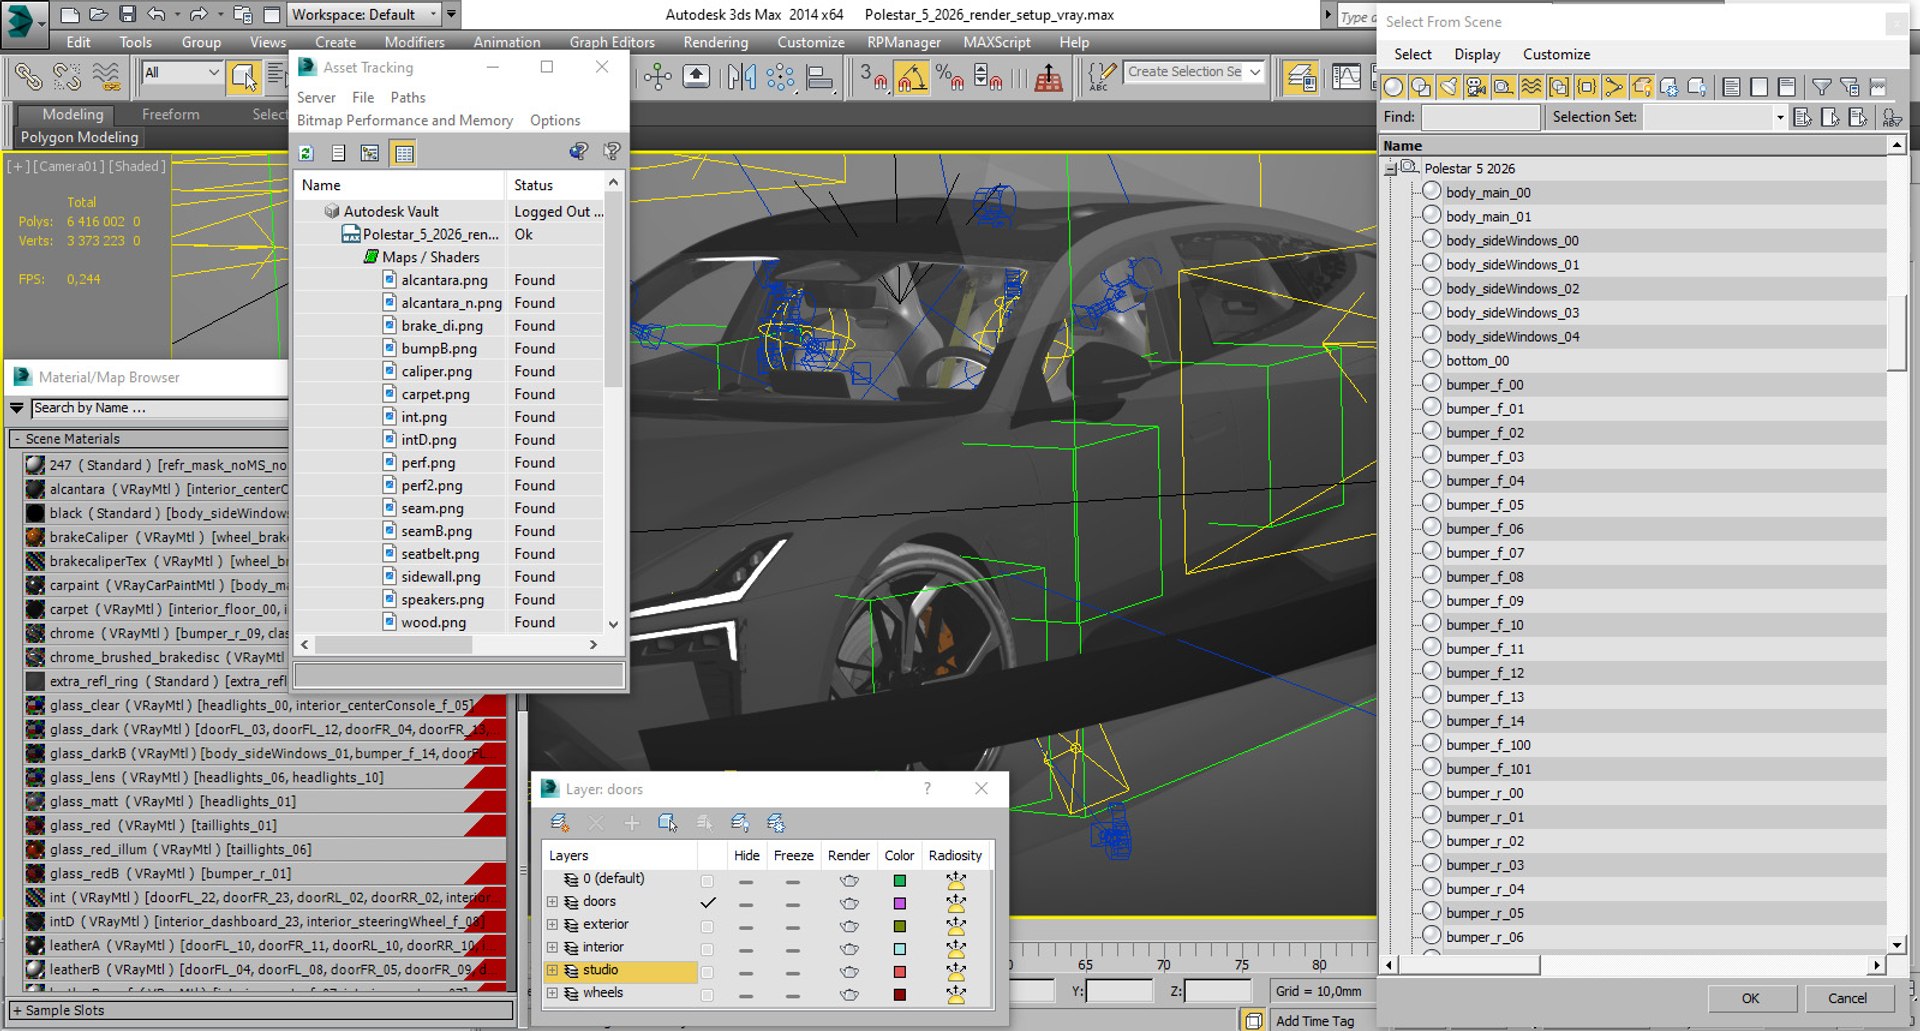Toggle current layer checkbox for studio layer
Viewport: 1920px width, 1031px height.
click(x=707, y=972)
